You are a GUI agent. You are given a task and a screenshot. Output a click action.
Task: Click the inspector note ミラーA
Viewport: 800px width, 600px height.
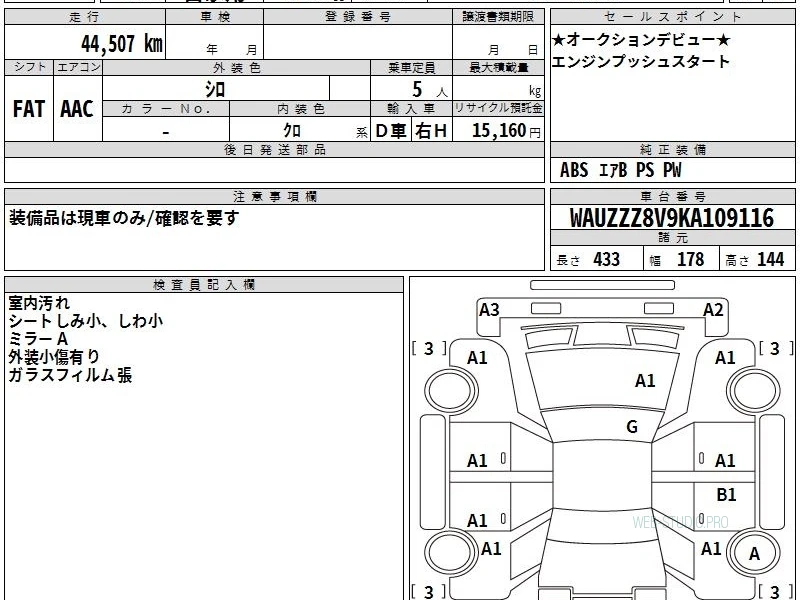coord(38,339)
